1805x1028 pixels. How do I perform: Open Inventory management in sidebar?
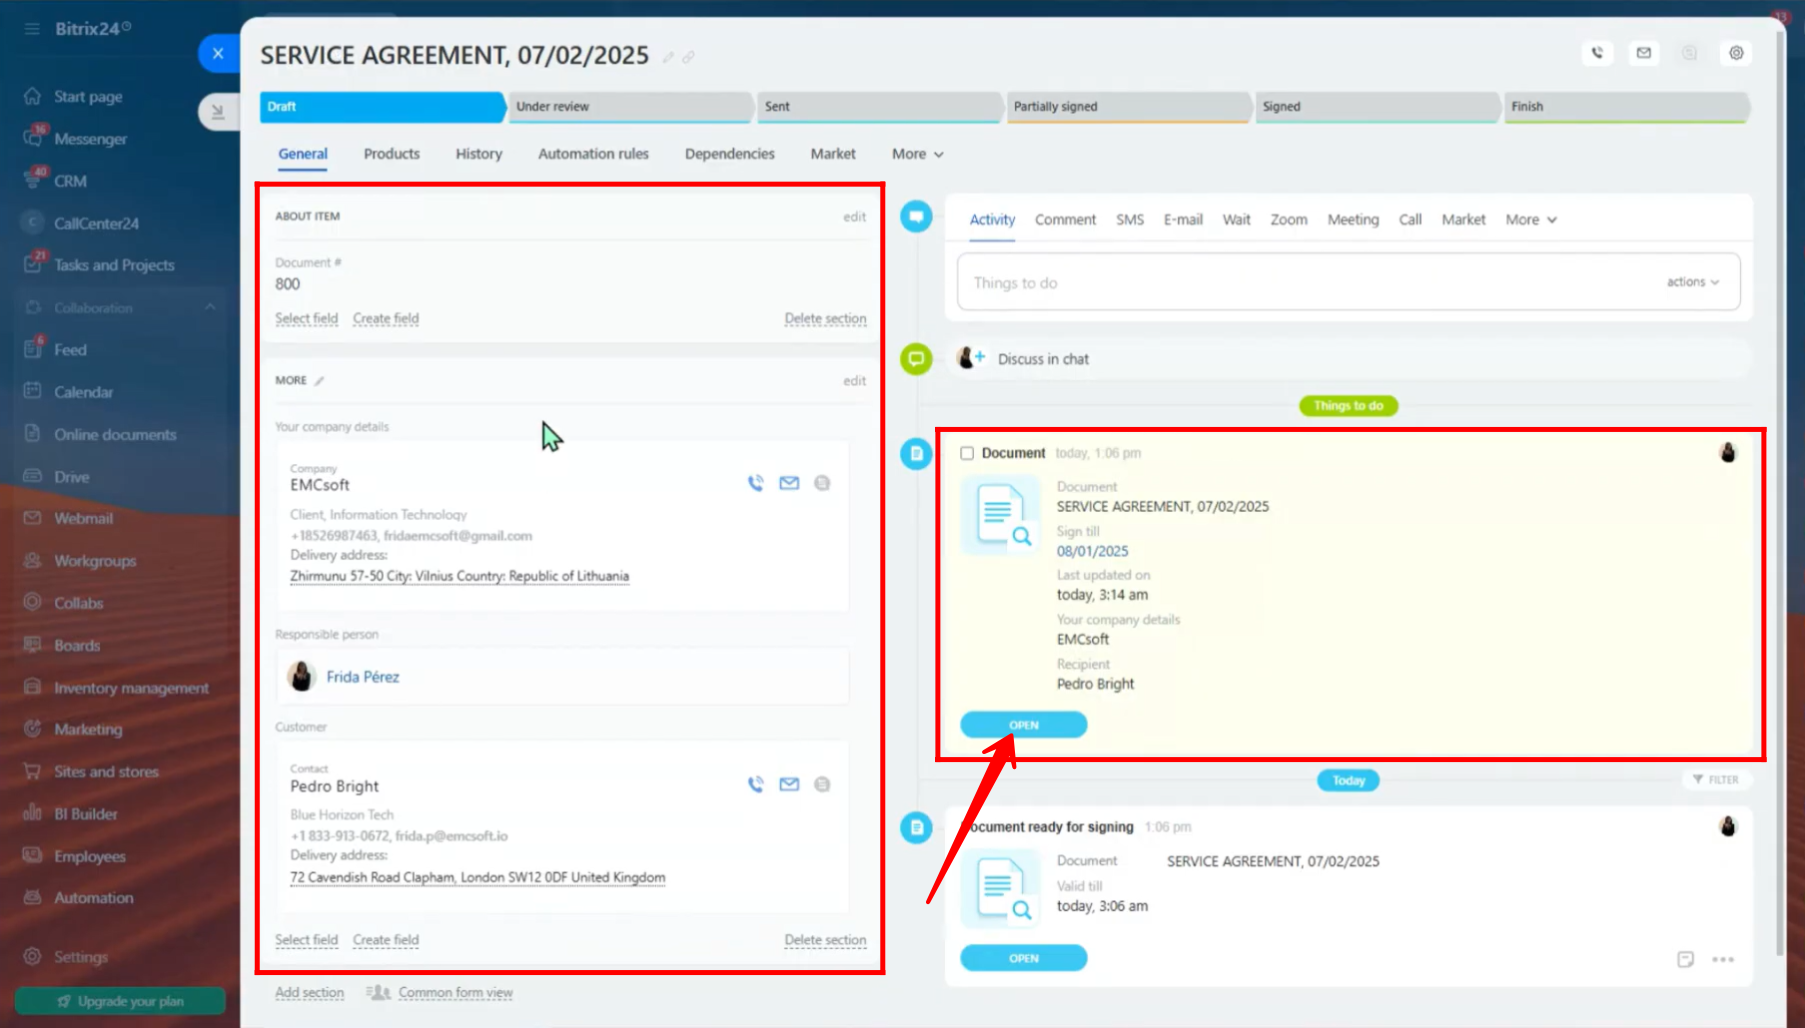point(131,688)
